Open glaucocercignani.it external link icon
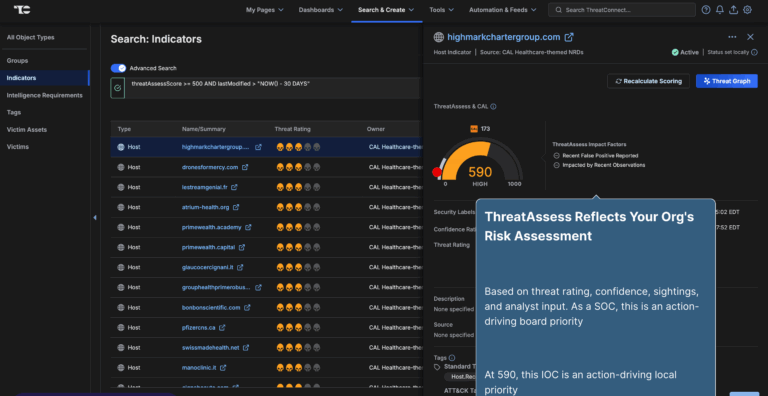Image resolution: width=768 pixels, height=396 pixels. [x=240, y=268]
